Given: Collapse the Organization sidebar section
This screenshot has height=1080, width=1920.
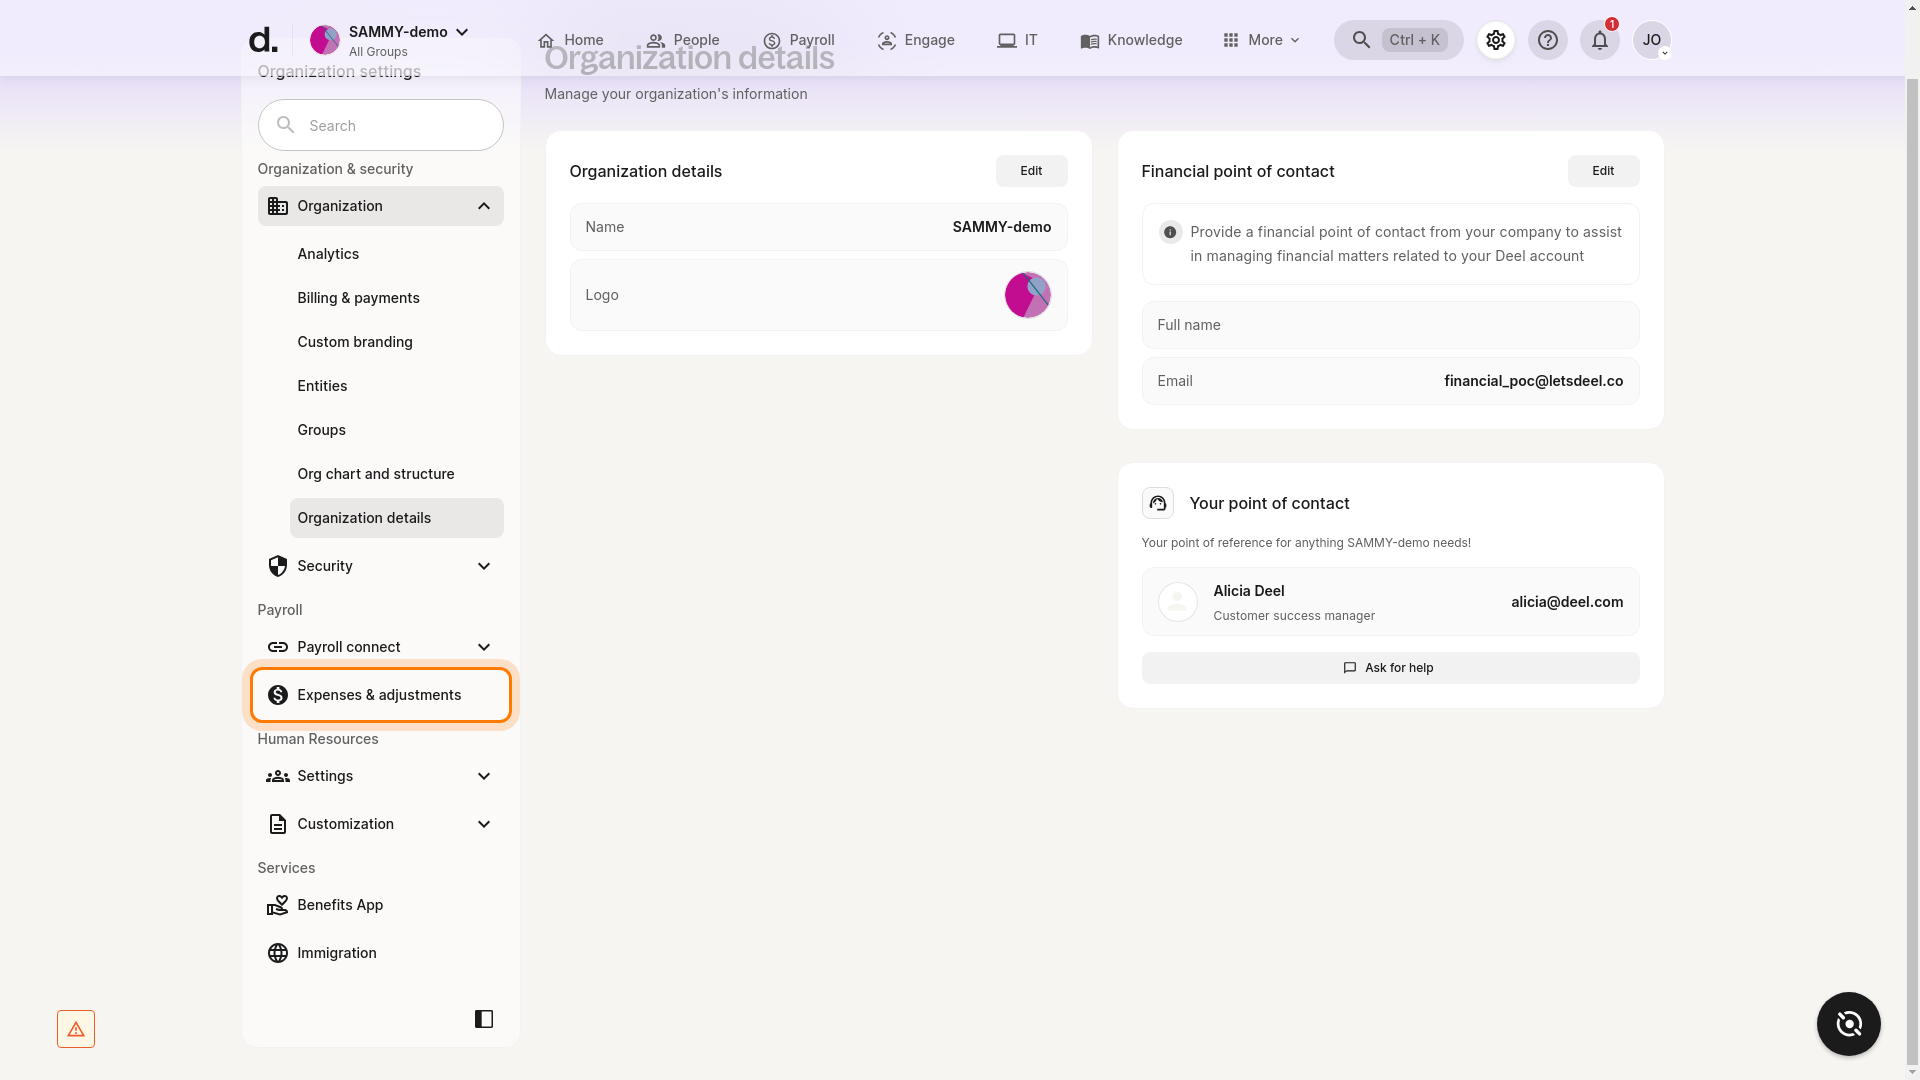Looking at the screenshot, I should point(483,206).
